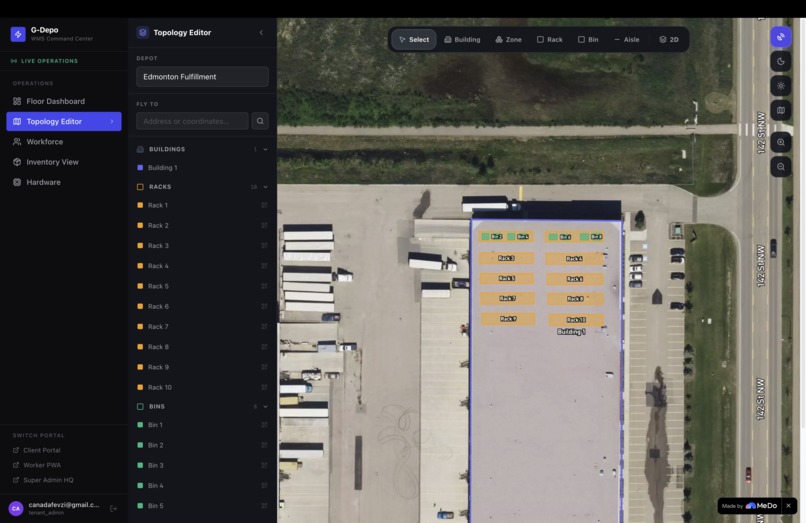Screen dimensions: 806x523
Task: Click the Rack 2 orange swatch
Action: tap(140, 225)
